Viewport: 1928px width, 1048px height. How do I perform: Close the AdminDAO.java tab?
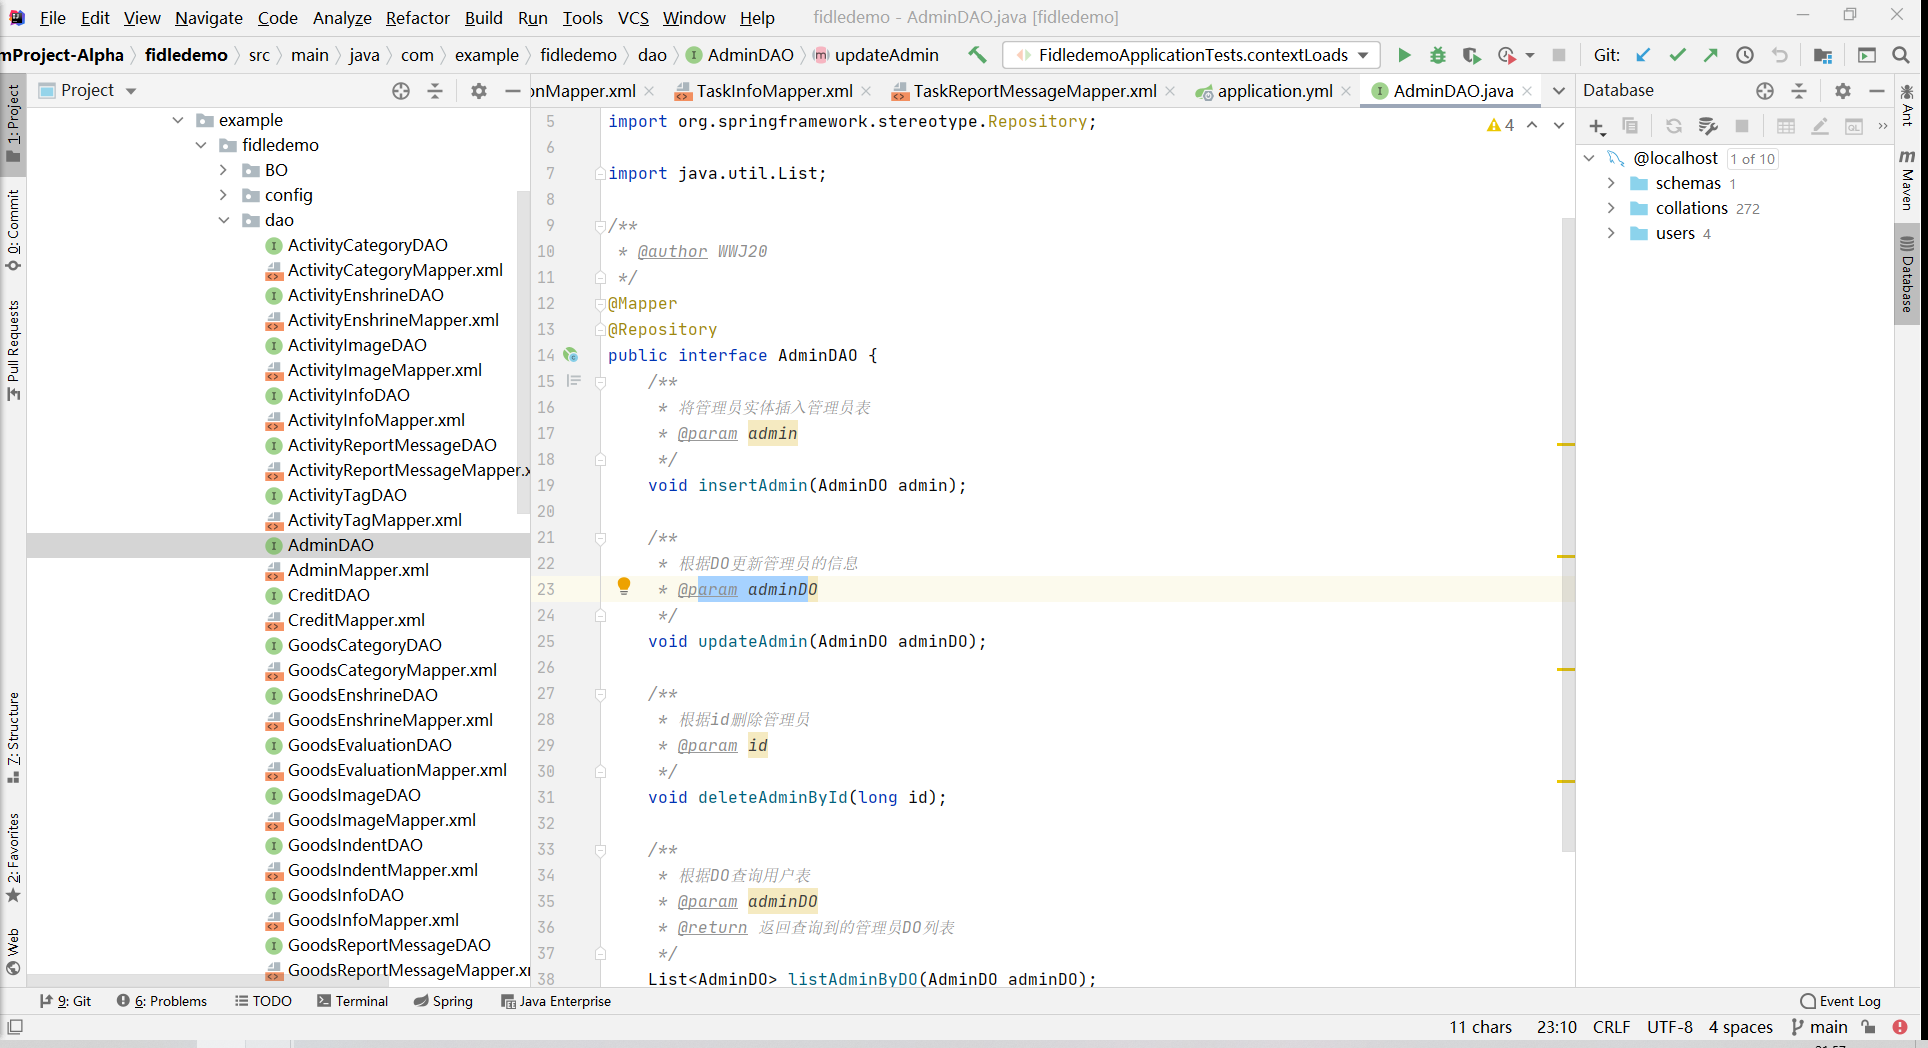(1527, 91)
